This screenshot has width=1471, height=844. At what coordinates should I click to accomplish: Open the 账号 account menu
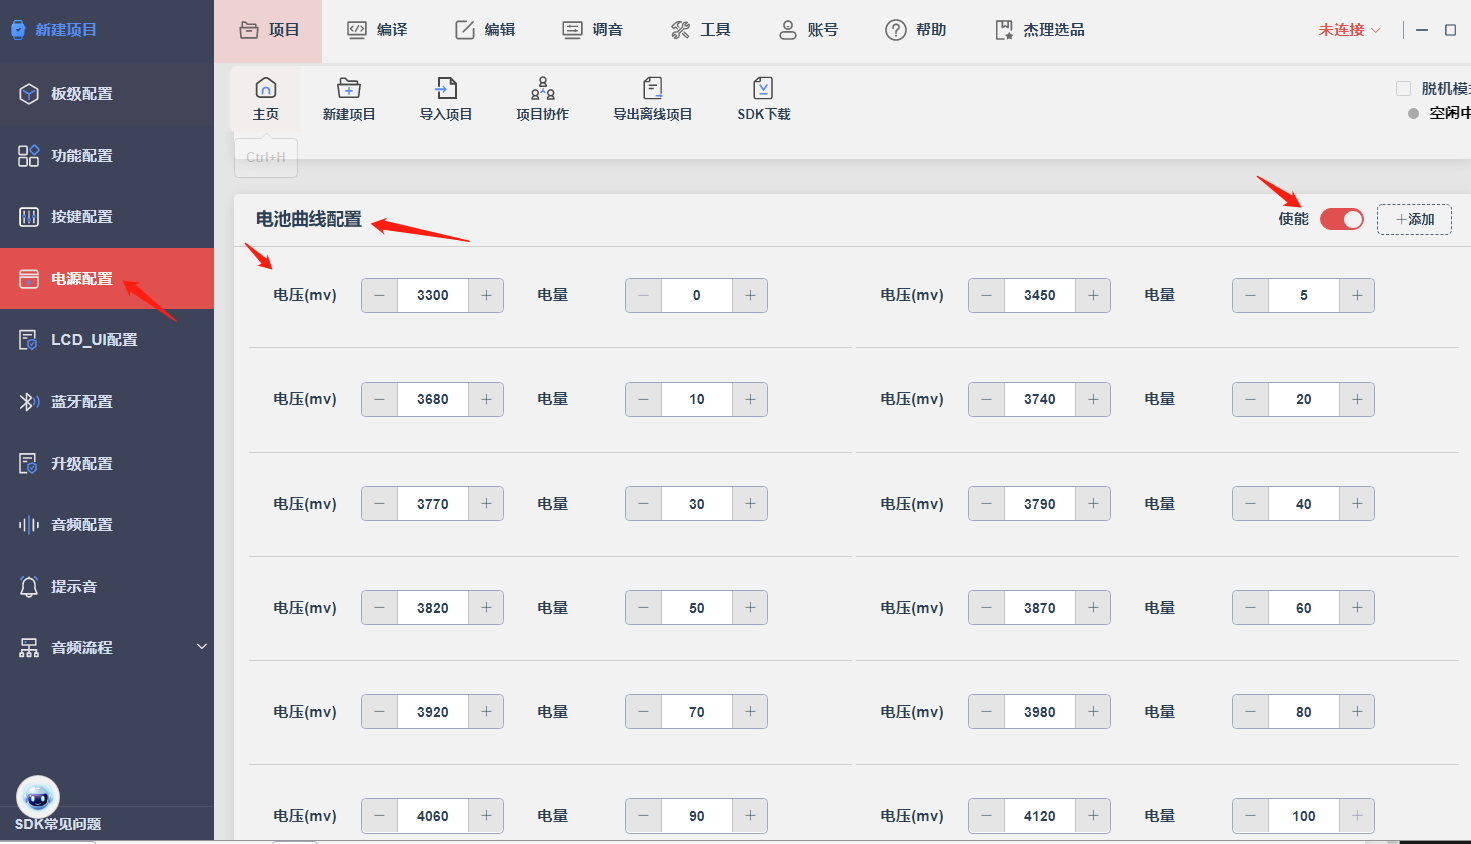(809, 30)
